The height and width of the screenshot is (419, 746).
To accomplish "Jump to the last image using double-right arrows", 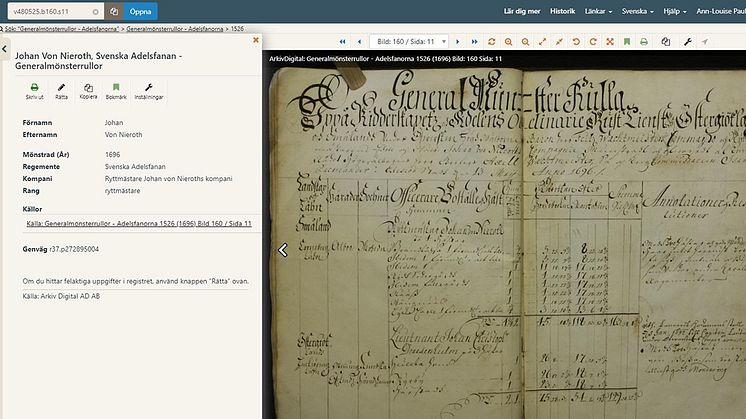I will click(x=474, y=42).
